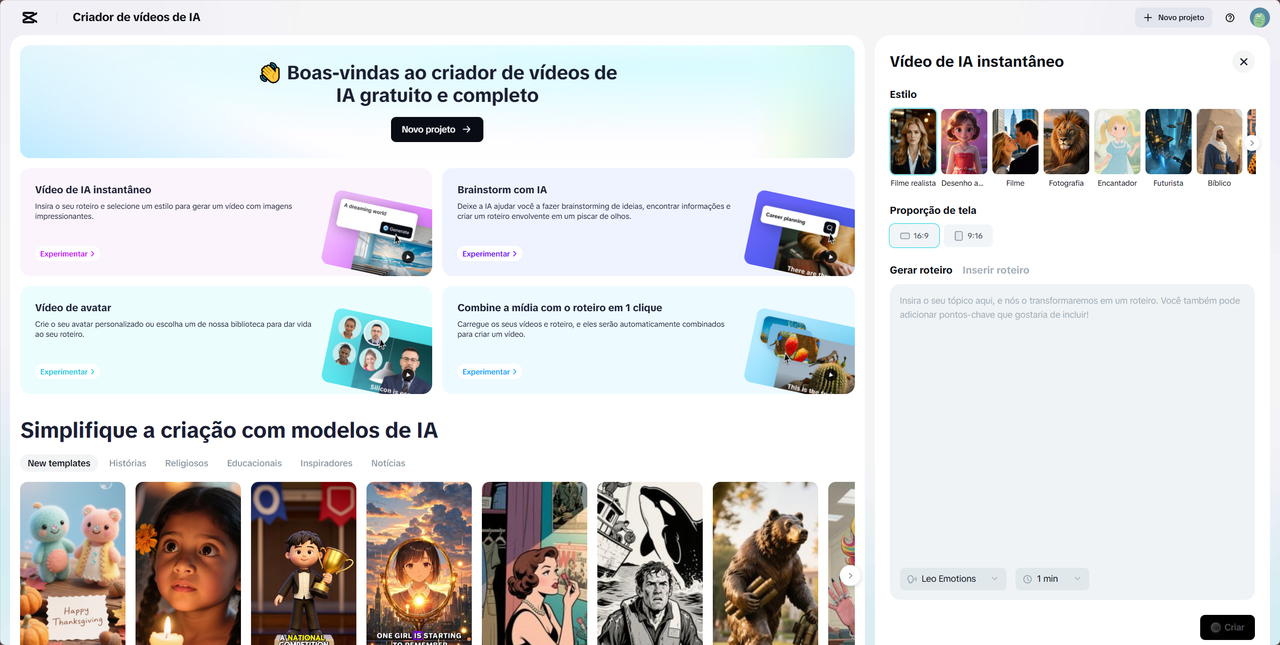Viewport: 1280px width, 645px height.
Task: Open the help icon in the header
Action: tap(1230, 17)
